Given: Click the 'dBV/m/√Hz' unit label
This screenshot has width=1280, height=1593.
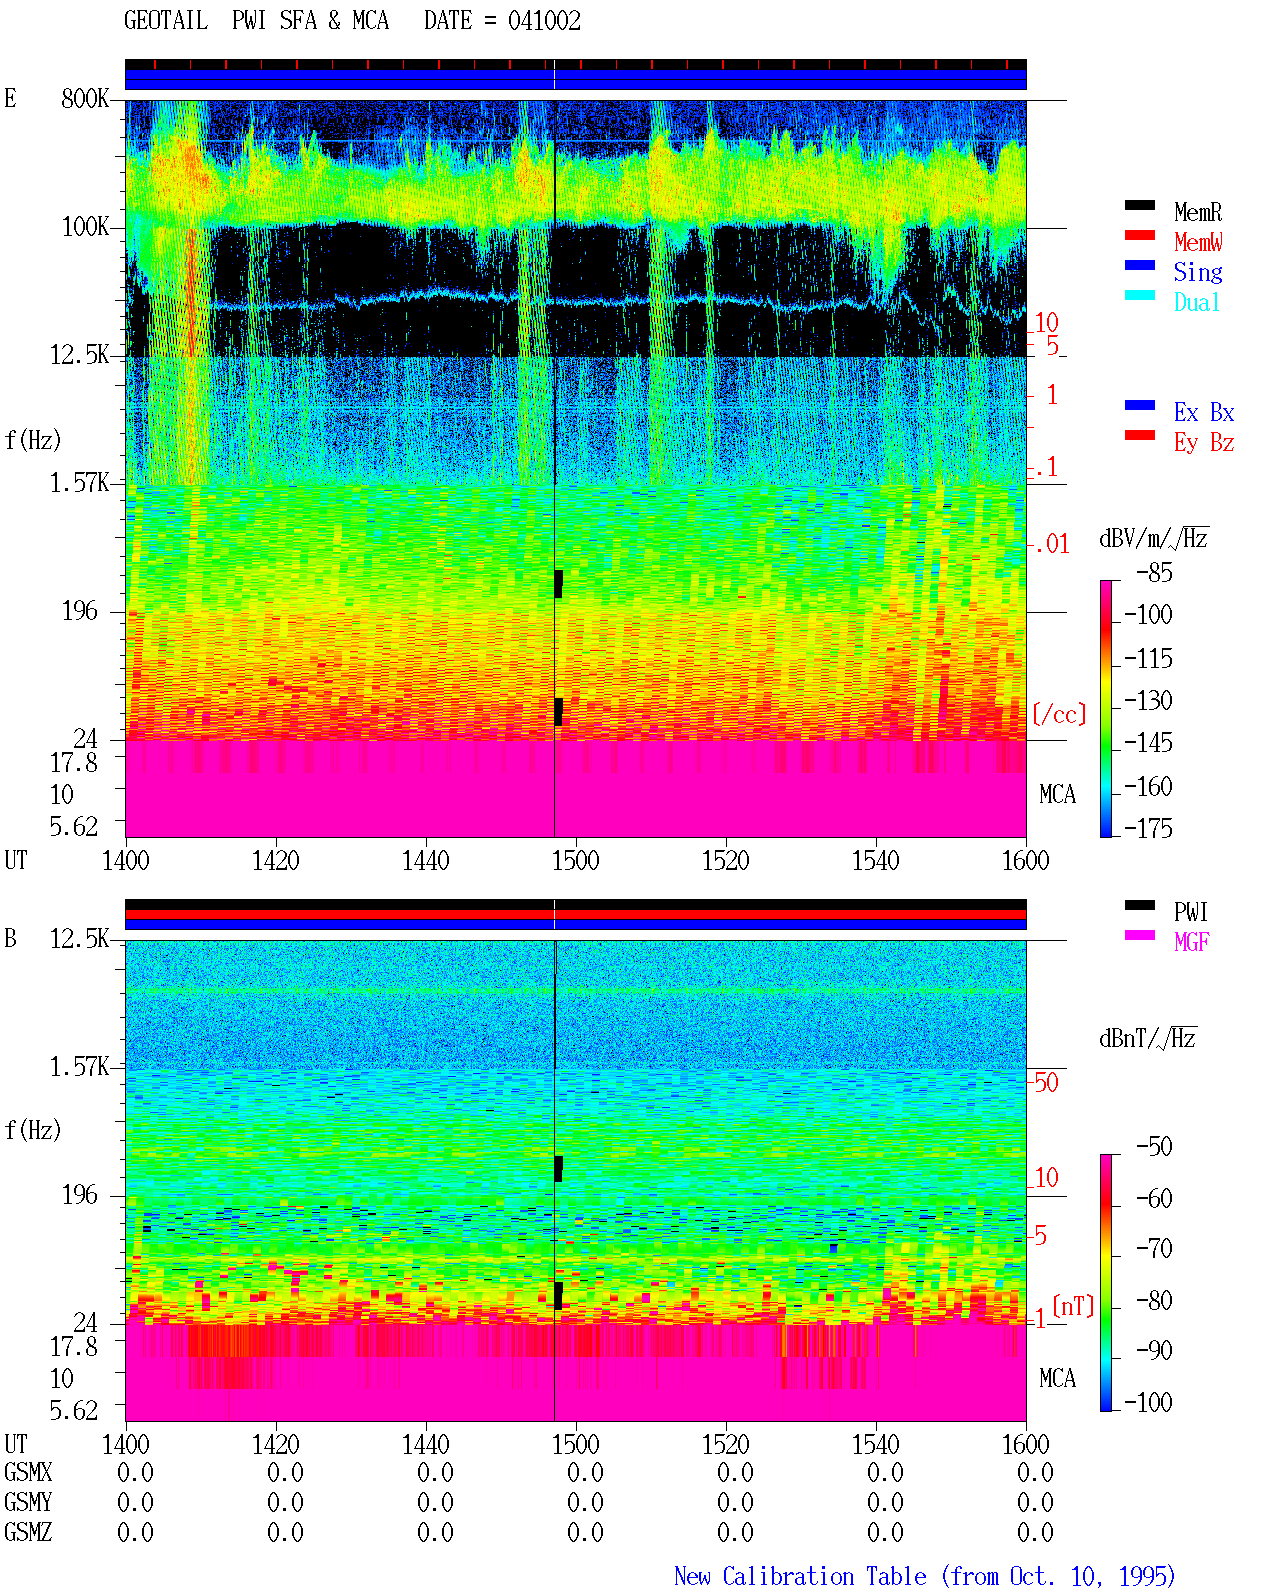Looking at the screenshot, I should click(1154, 539).
